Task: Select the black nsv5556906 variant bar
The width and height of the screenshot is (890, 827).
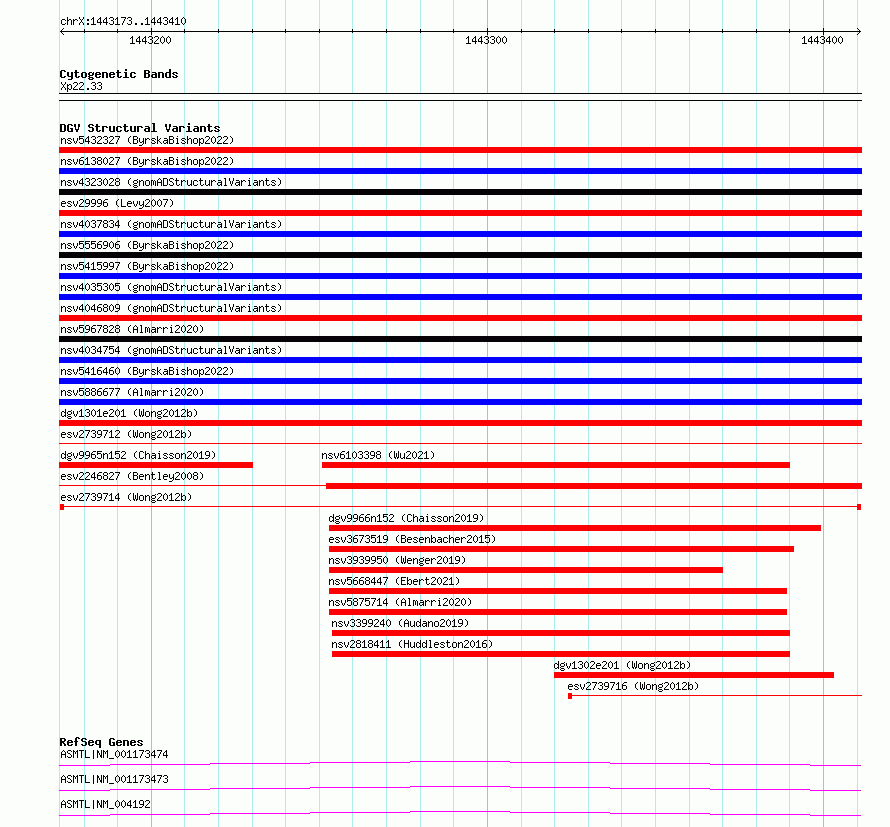Action: (460, 255)
